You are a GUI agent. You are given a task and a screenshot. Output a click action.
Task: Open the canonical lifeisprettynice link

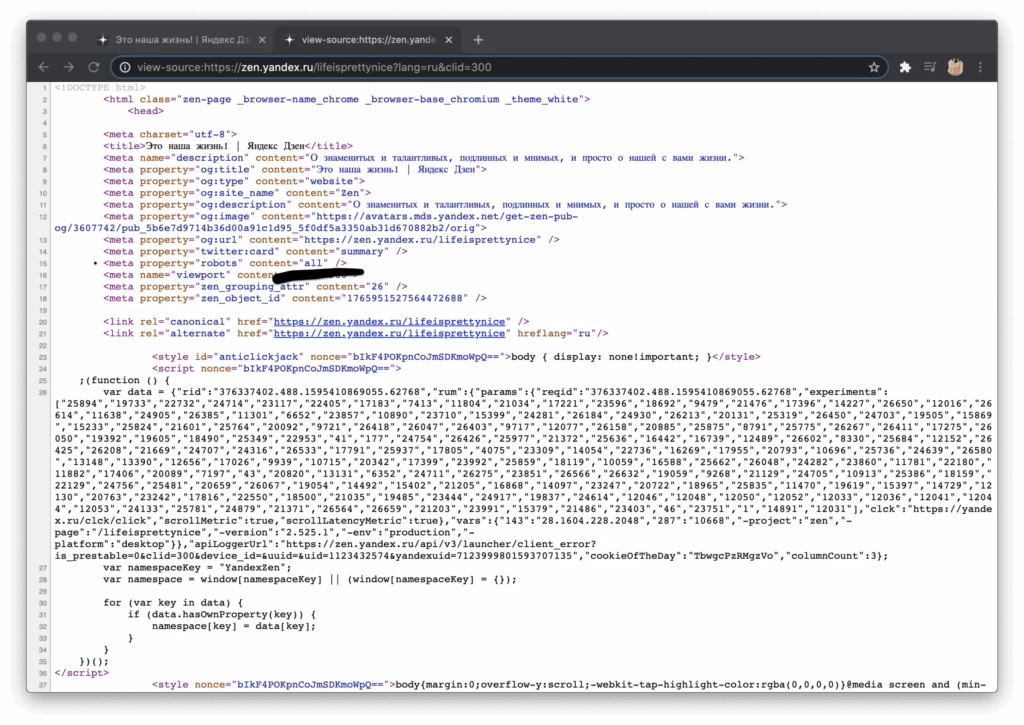click(x=389, y=321)
